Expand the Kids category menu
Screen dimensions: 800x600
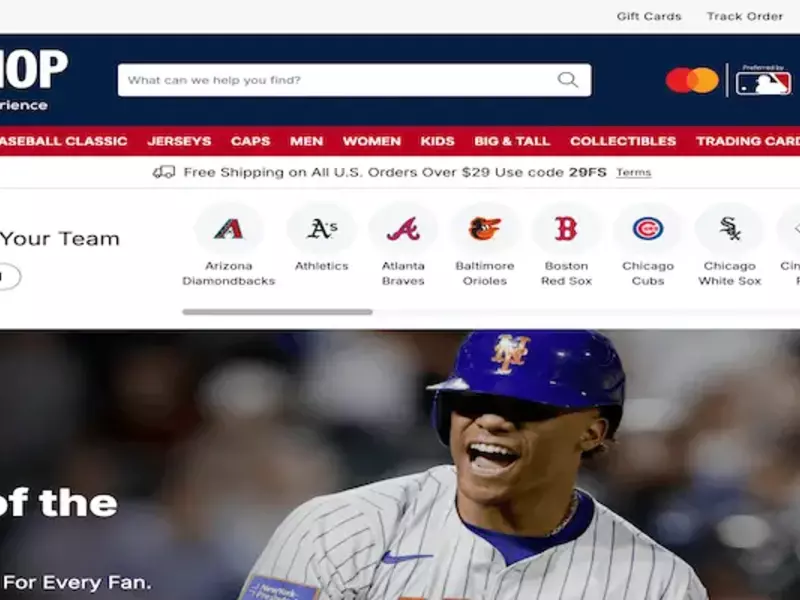(437, 141)
